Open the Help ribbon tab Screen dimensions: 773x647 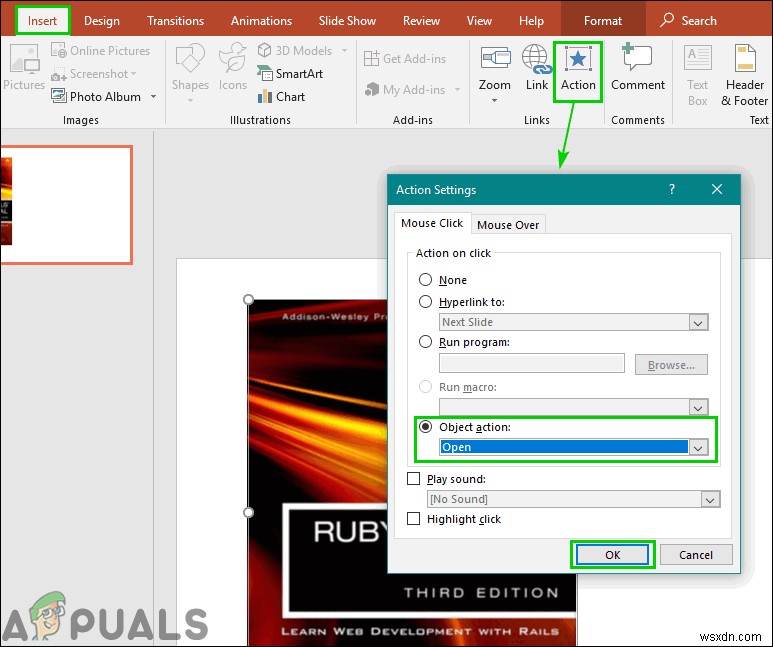pyautogui.click(x=531, y=21)
